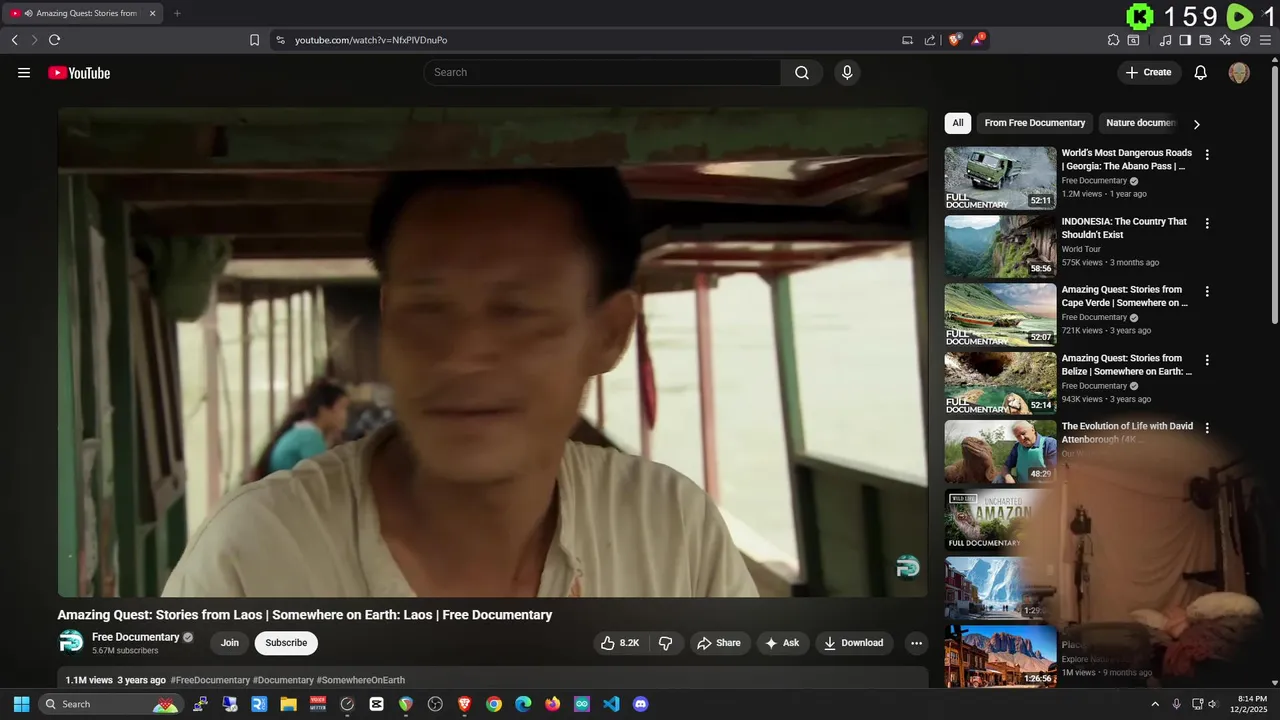Click the Ask button

pos(783,643)
